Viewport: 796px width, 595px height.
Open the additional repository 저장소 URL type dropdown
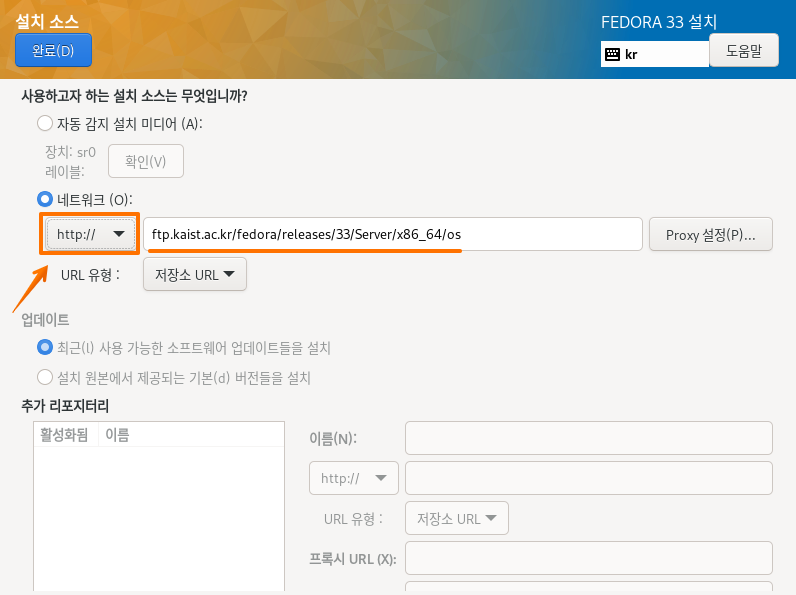click(x=457, y=518)
